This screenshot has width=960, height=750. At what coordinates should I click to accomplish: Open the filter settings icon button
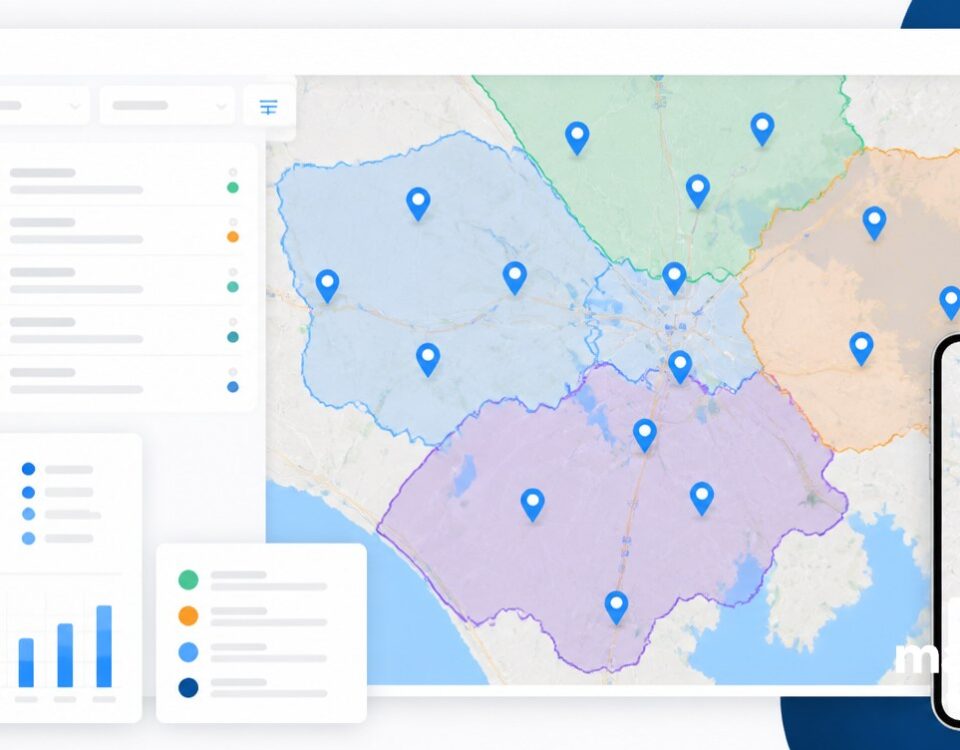(269, 107)
